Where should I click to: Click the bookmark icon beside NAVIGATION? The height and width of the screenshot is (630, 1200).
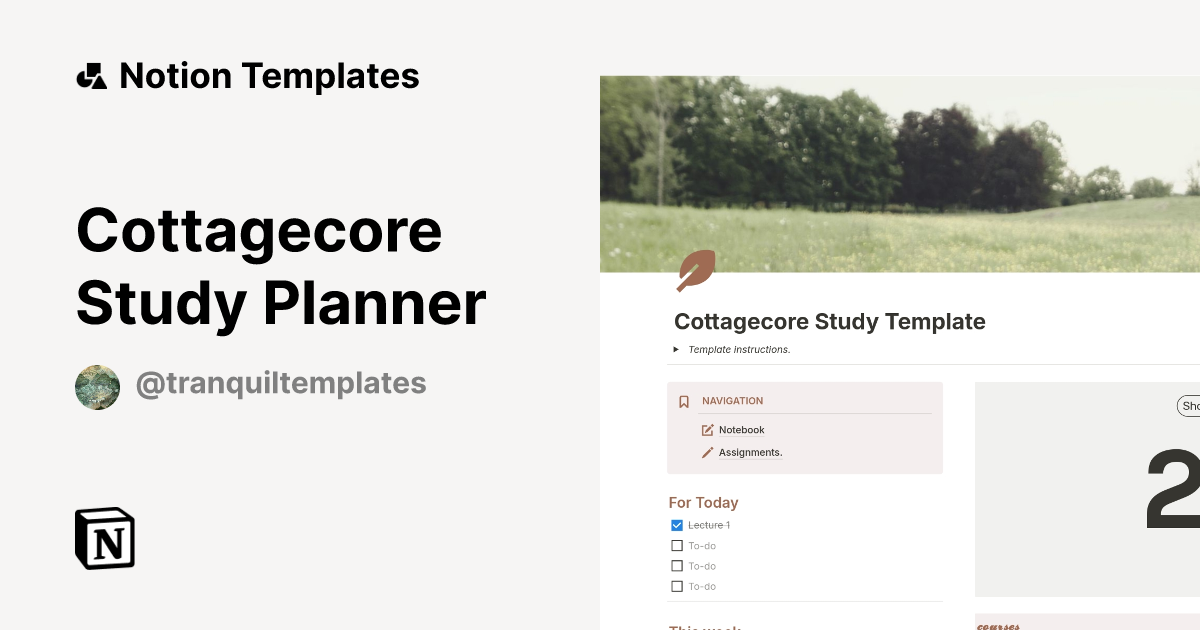(x=684, y=401)
